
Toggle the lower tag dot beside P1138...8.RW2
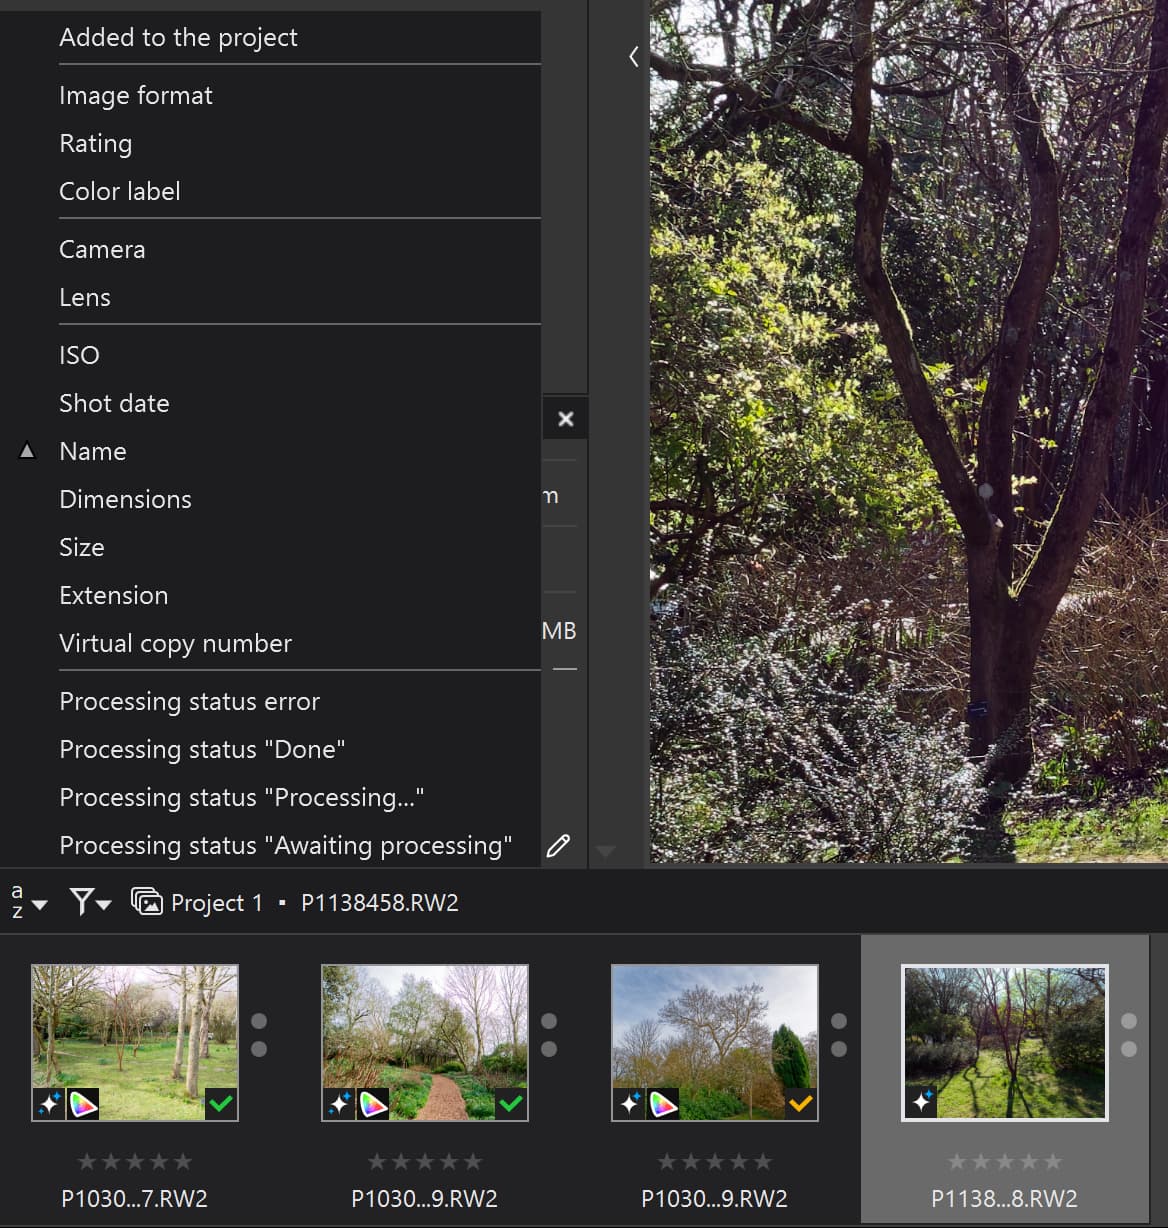pyautogui.click(x=1129, y=1049)
